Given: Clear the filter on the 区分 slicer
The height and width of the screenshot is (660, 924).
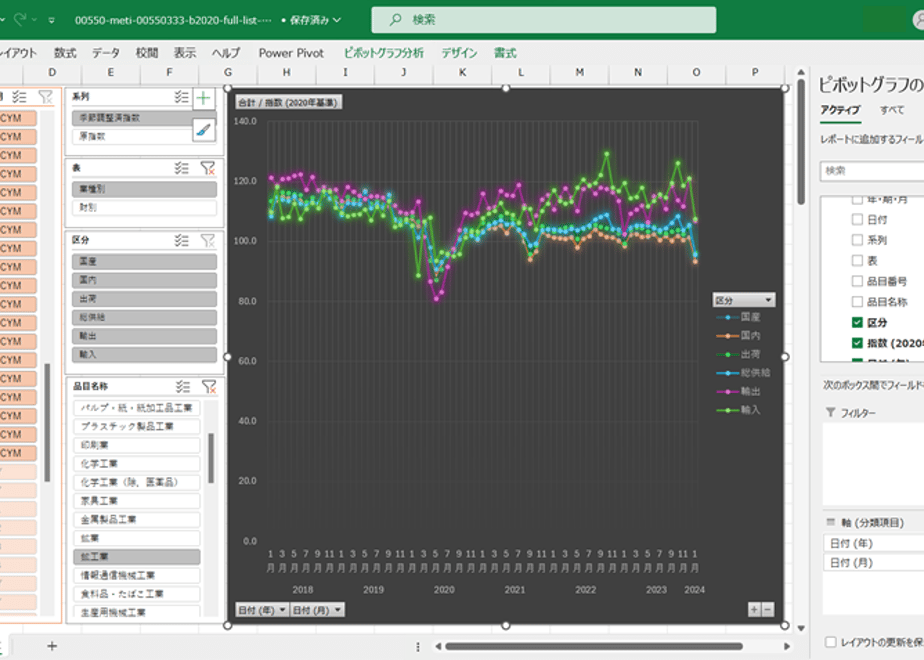Looking at the screenshot, I should click(x=207, y=240).
